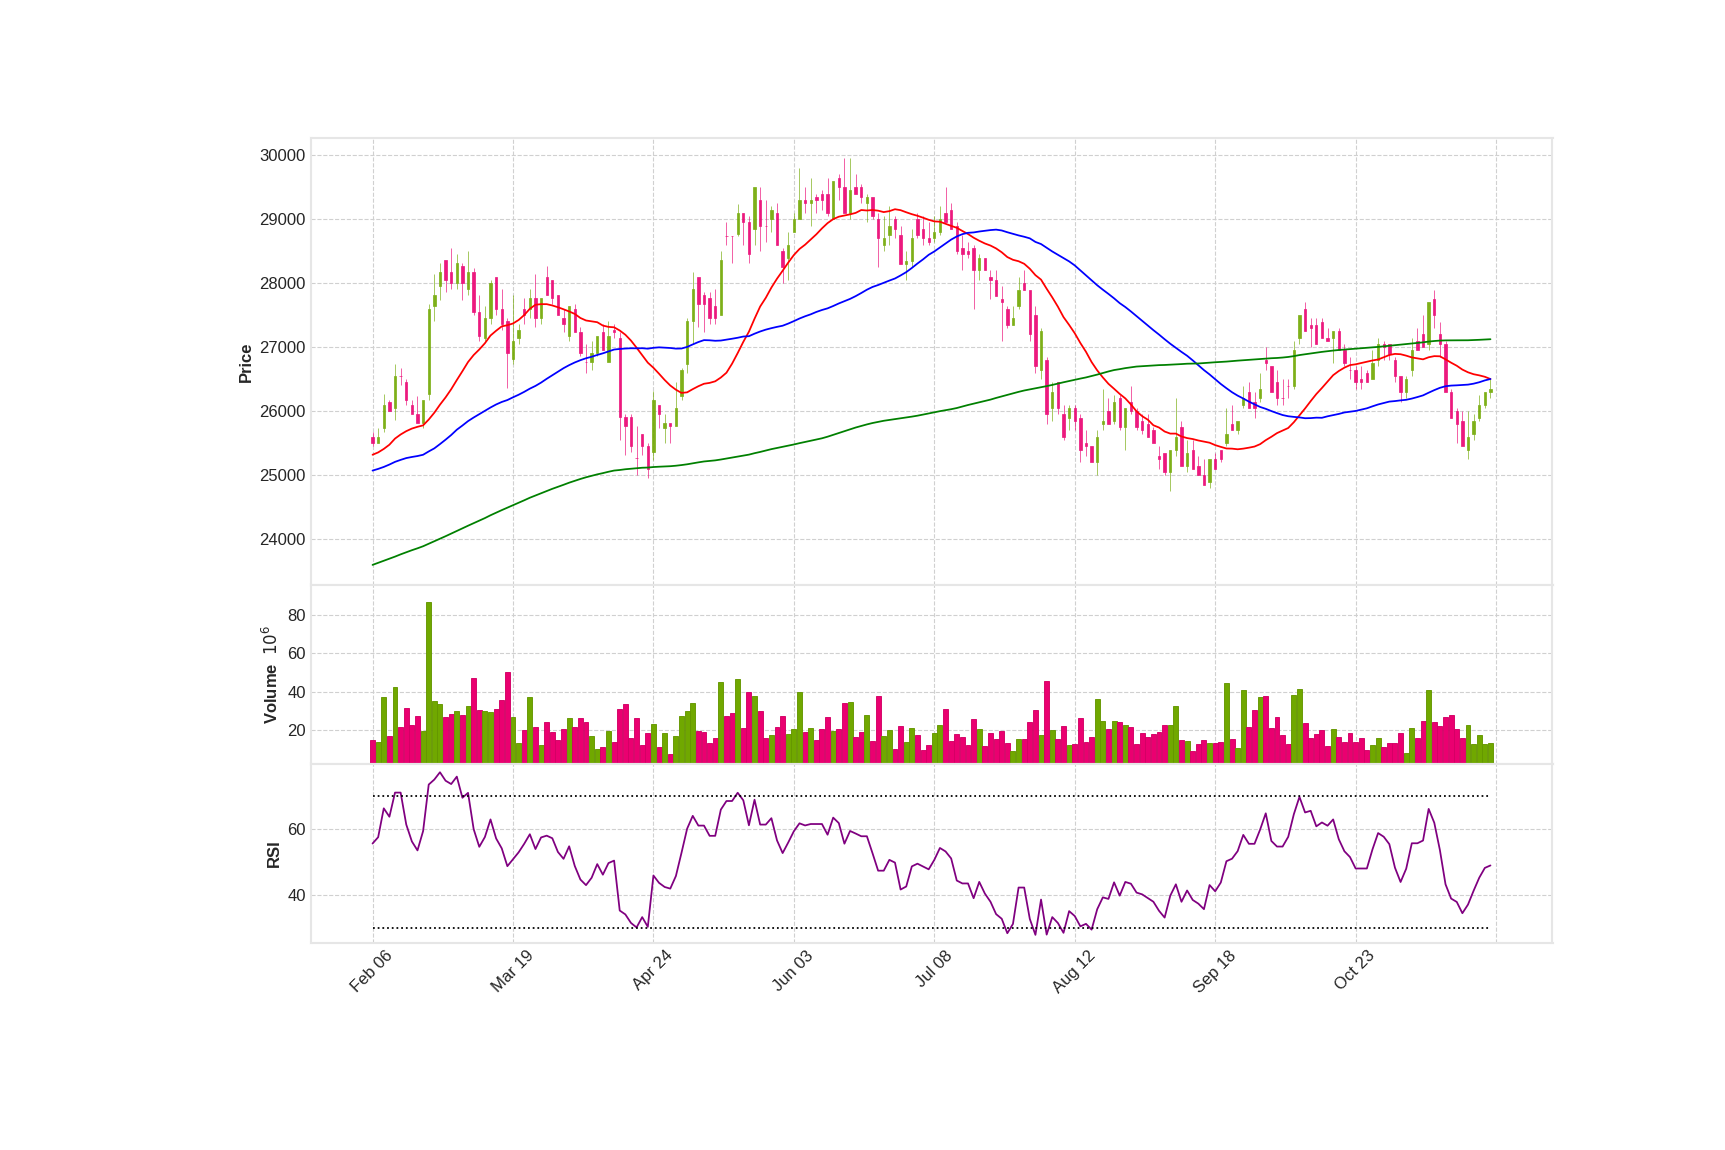Click the Mar 19 date label
The height and width of the screenshot is (1150, 1725).
tap(511, 971)
